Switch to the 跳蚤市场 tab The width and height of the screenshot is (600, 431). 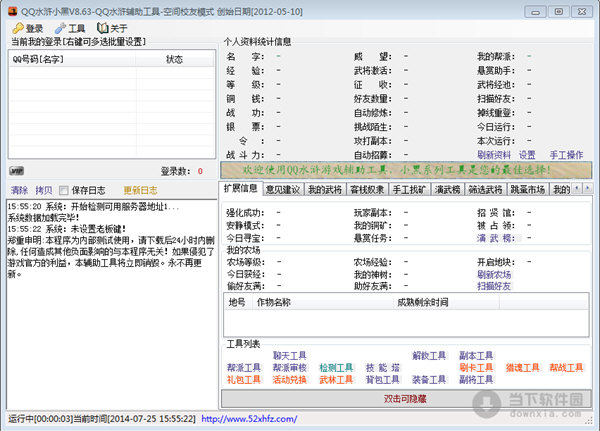(x=528, y=189)
